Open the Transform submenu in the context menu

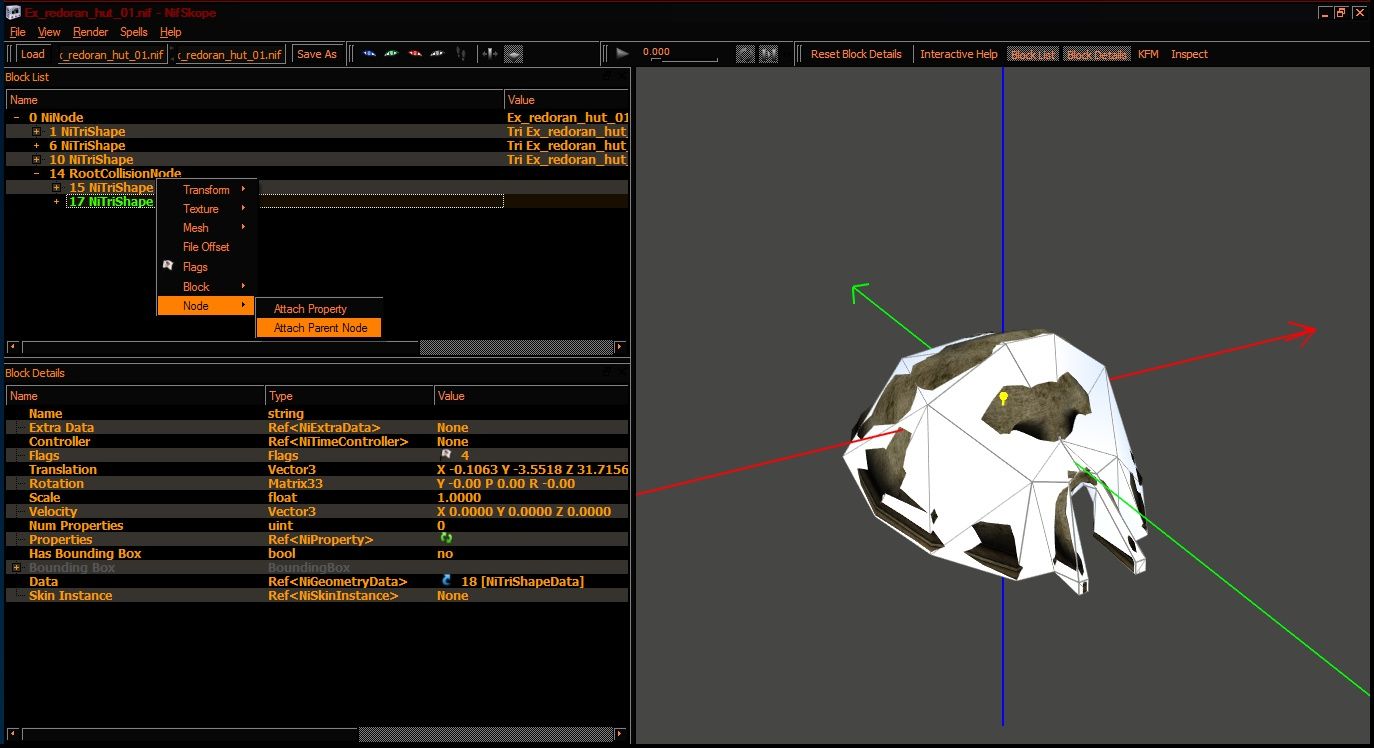coord(207,190)
